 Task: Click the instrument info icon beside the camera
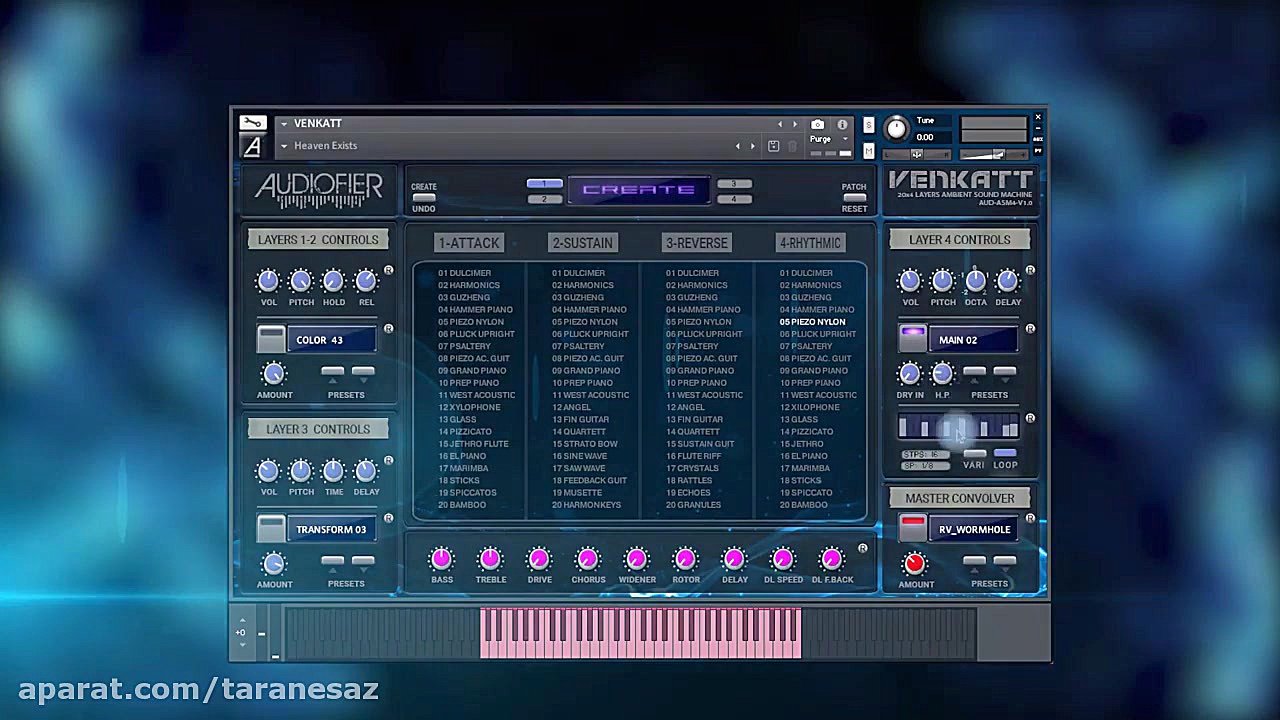click(x=842, y=123)
